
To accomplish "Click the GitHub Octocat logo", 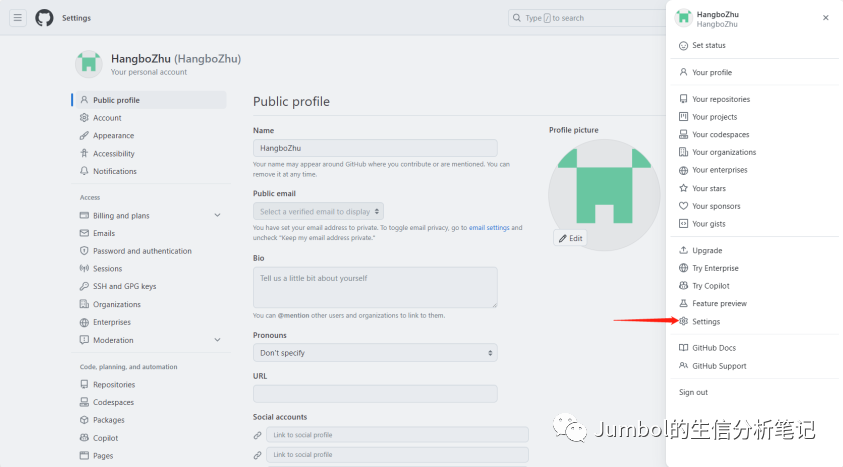I will [44, 18].
